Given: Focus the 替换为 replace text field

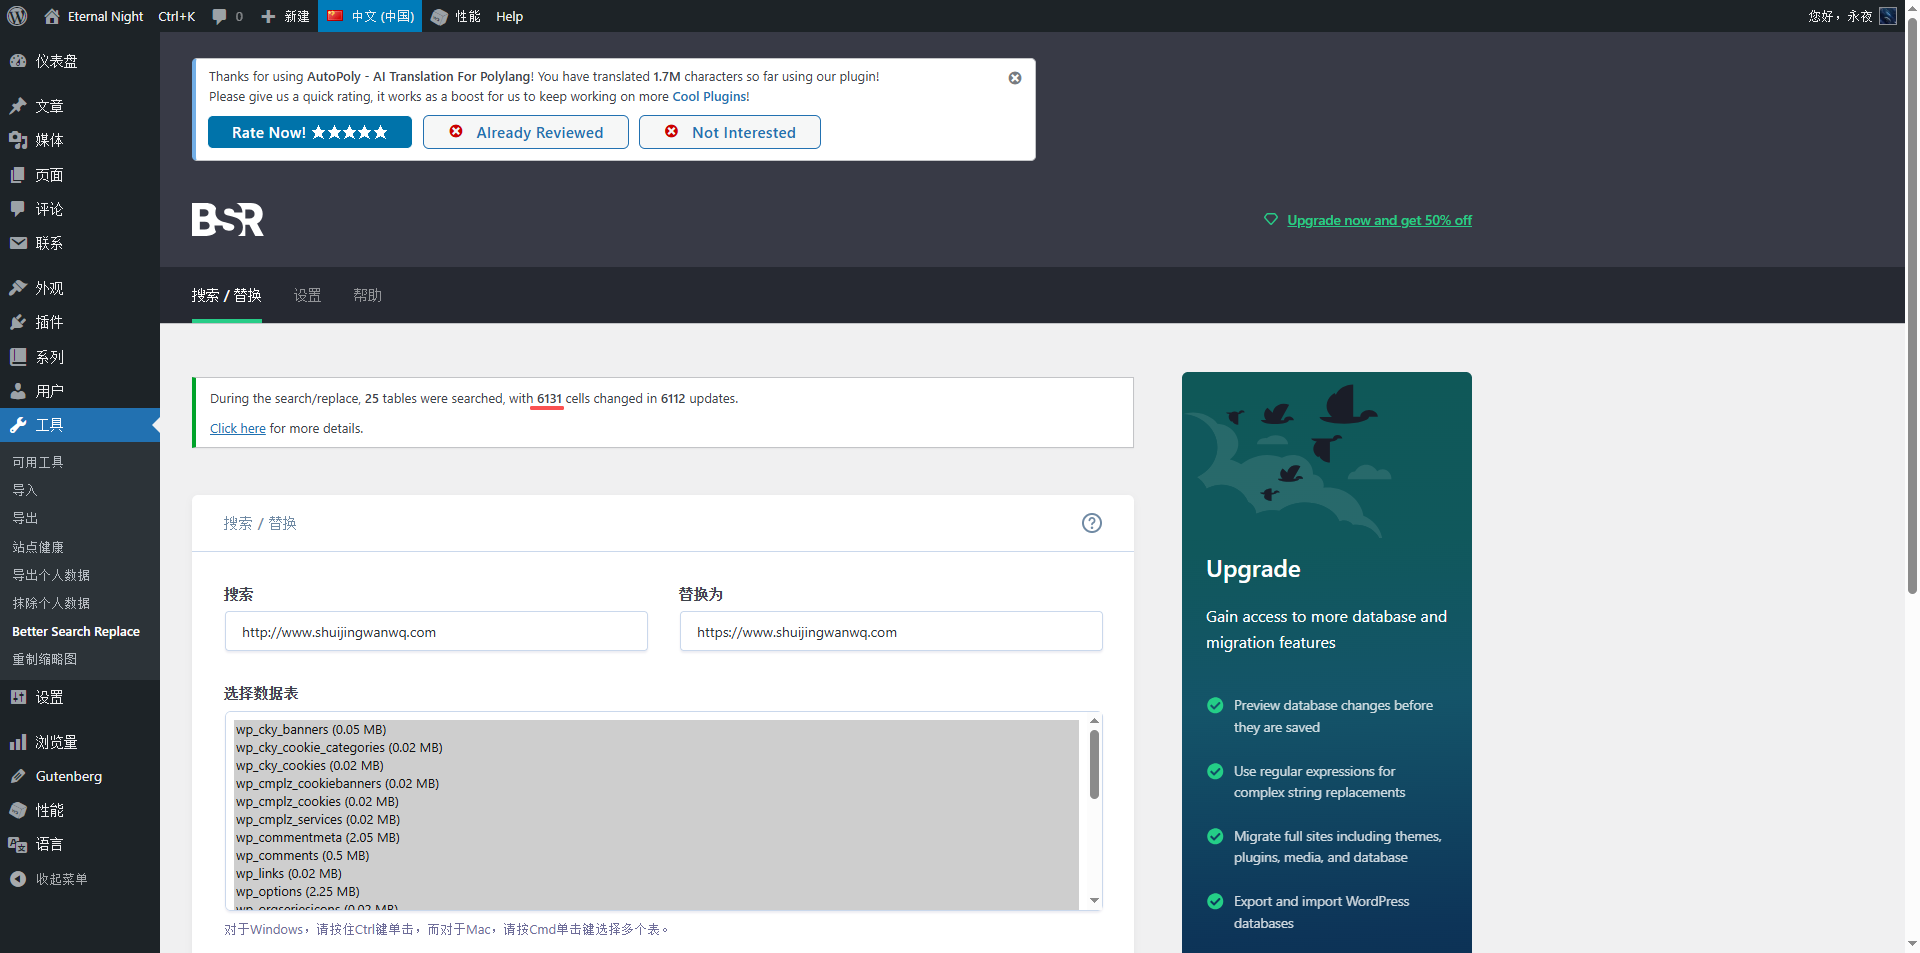Looking at the screenshot, I should coord(891,632).
